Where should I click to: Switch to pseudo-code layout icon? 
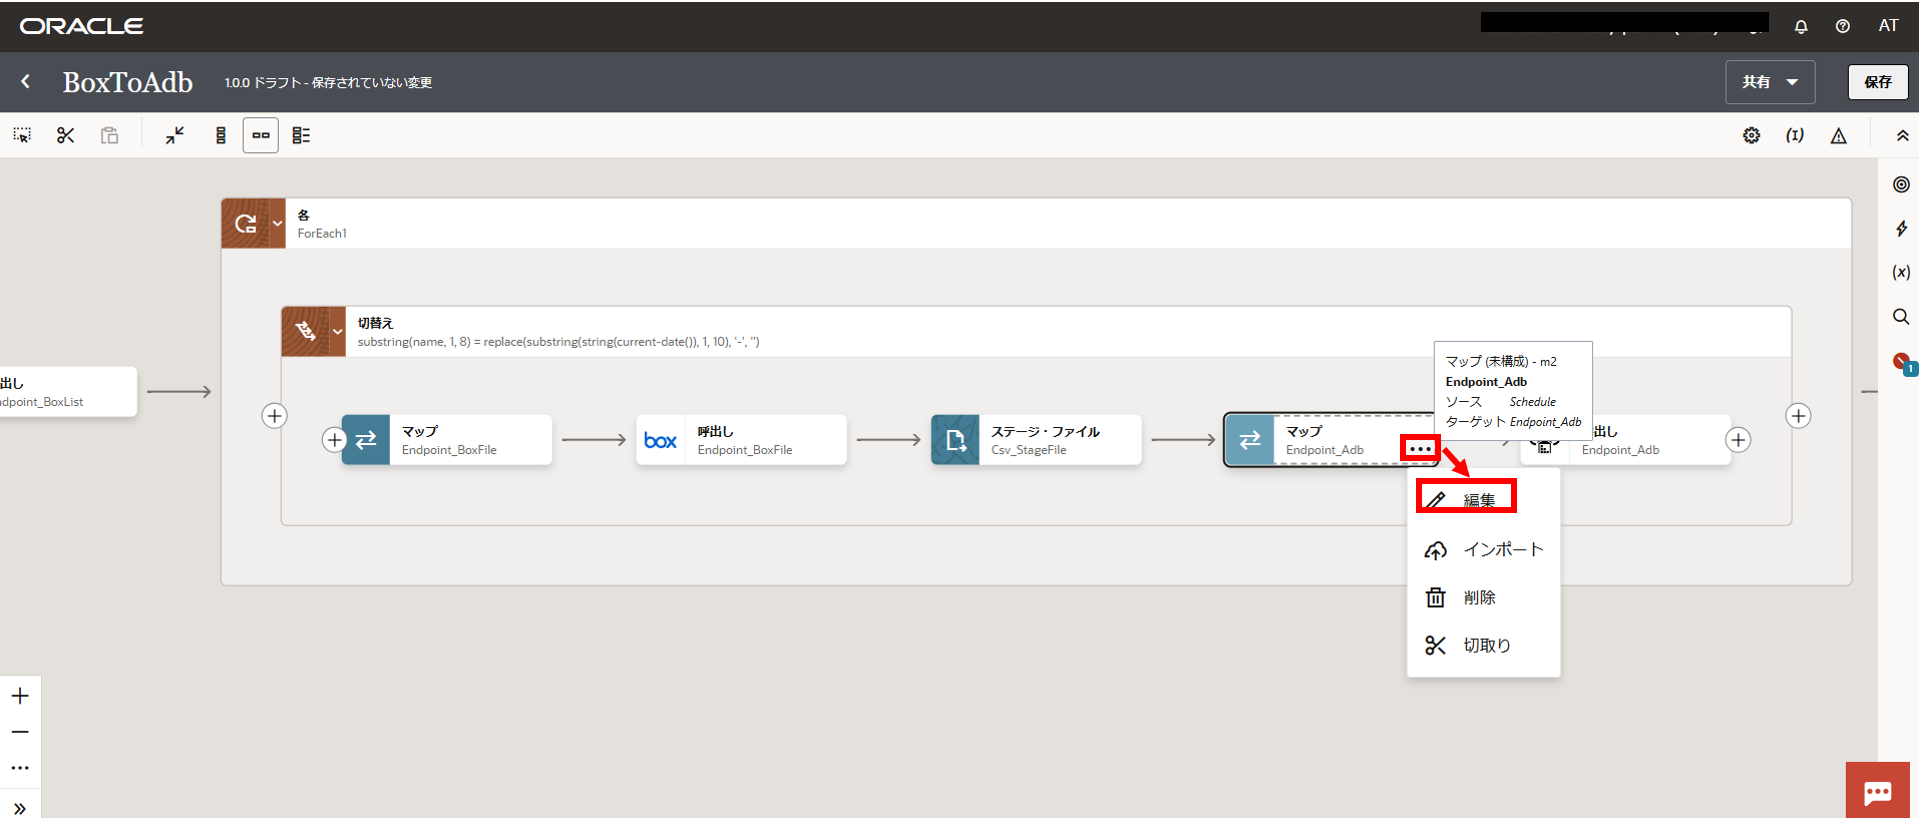click(301, 135)
